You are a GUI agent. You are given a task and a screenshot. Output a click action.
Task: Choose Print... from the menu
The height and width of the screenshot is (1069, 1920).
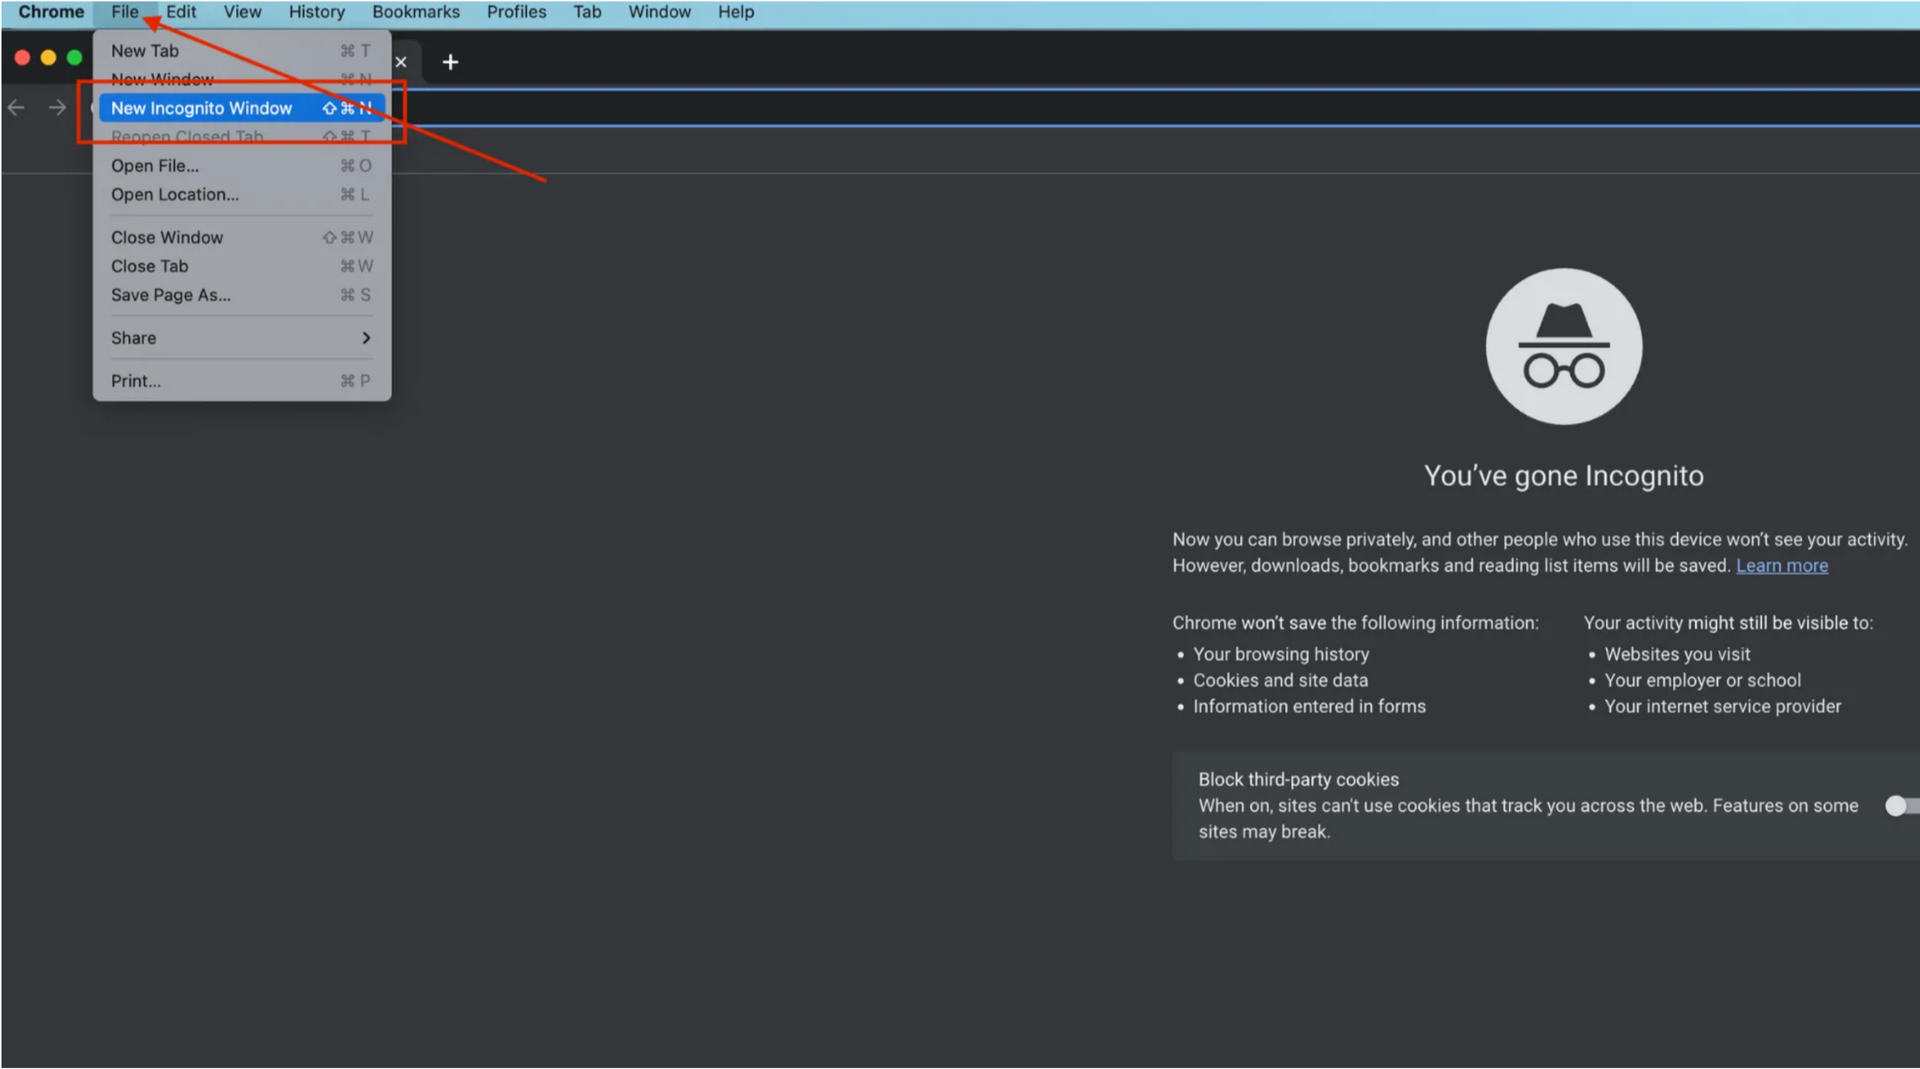241,382
